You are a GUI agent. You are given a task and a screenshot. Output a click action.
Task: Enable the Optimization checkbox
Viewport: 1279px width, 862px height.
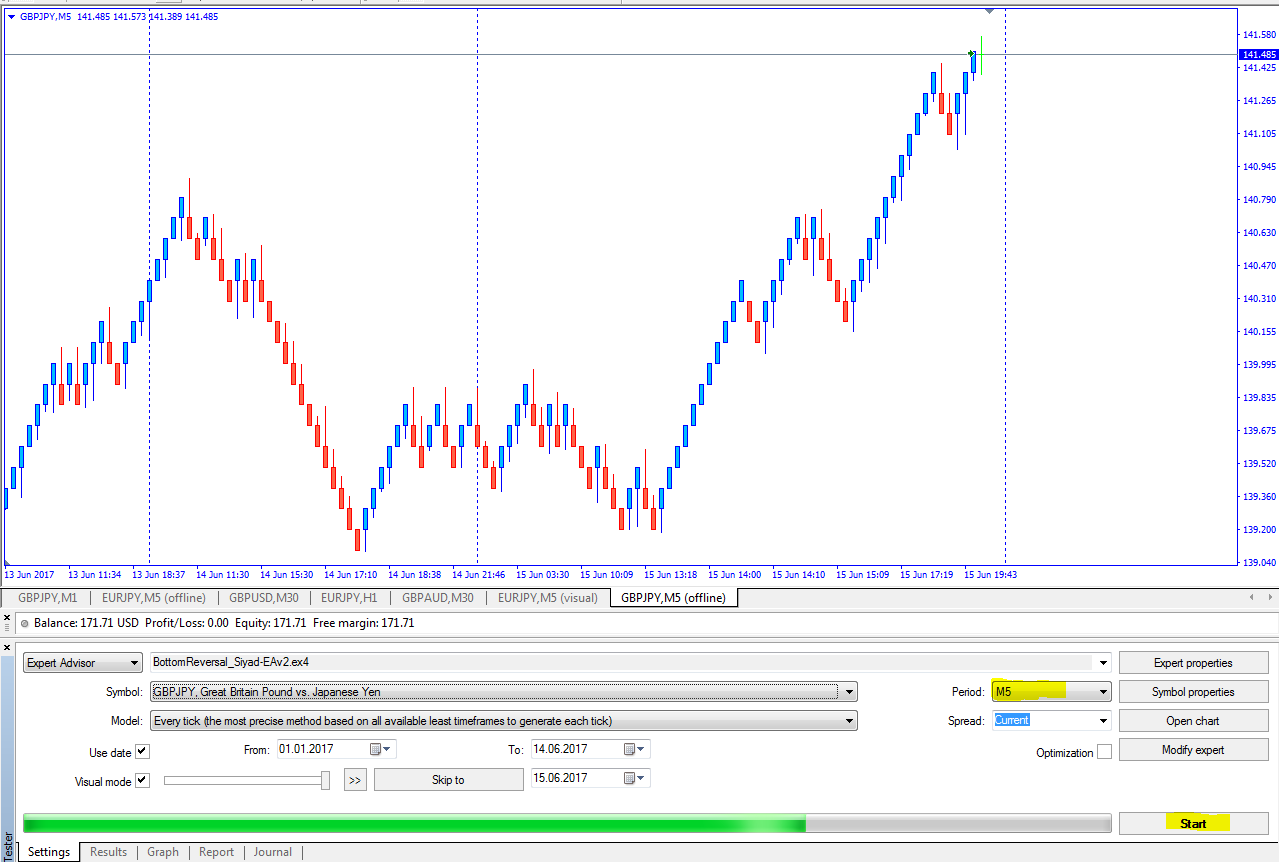coord(1104,752)
